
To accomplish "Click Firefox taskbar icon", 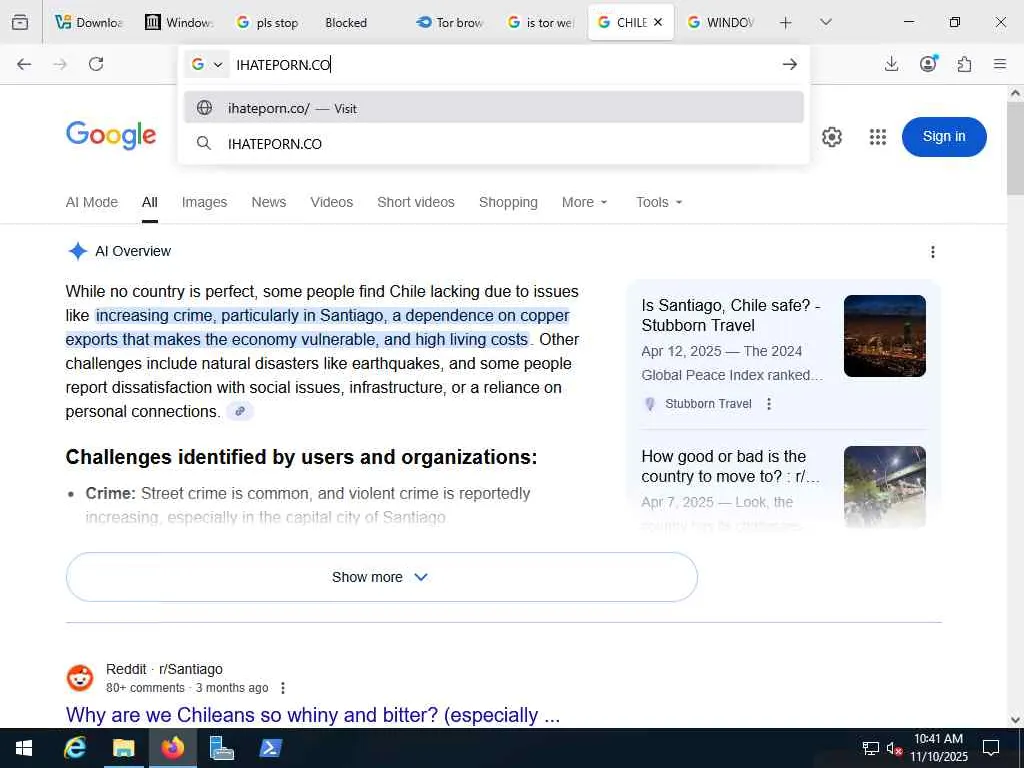I will pyautogui.click(x=172, y=748).
